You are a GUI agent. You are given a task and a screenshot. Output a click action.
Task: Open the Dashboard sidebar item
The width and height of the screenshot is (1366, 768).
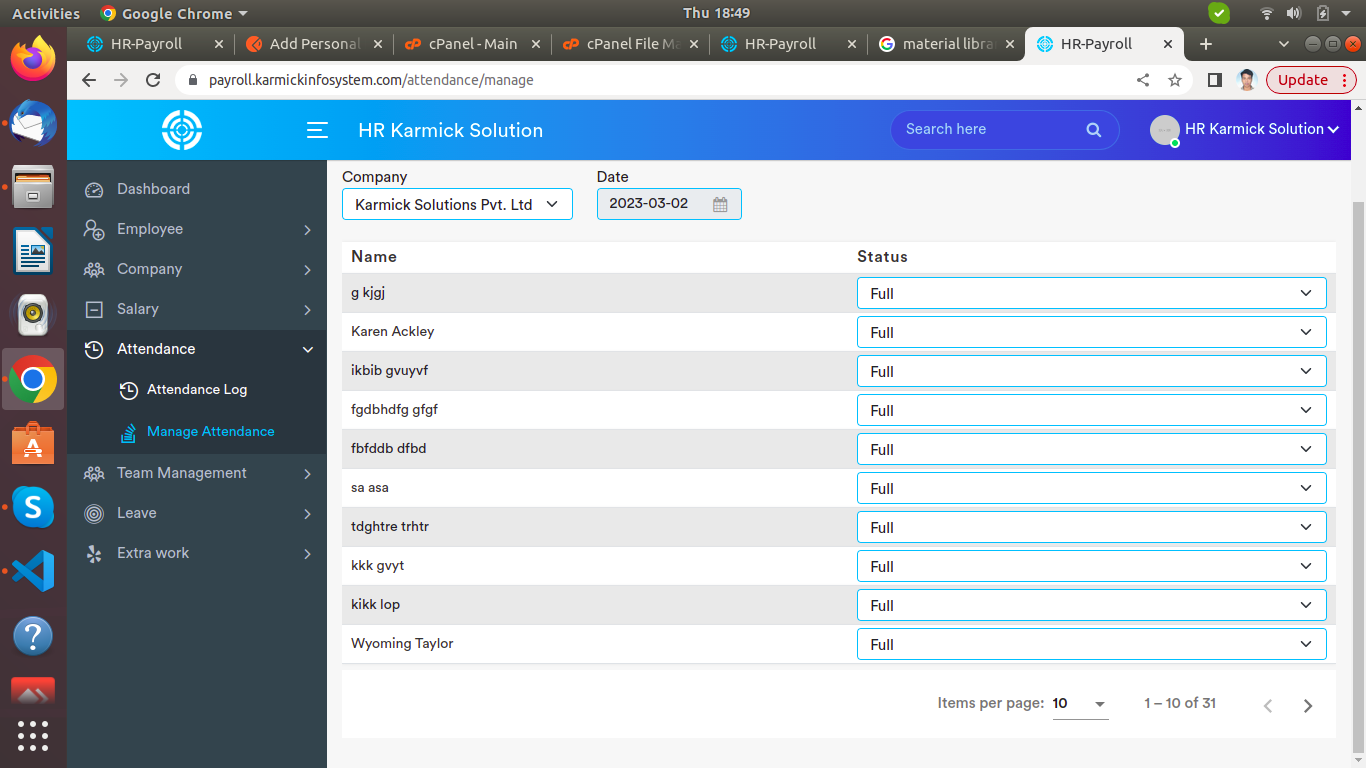pos(153,189)
